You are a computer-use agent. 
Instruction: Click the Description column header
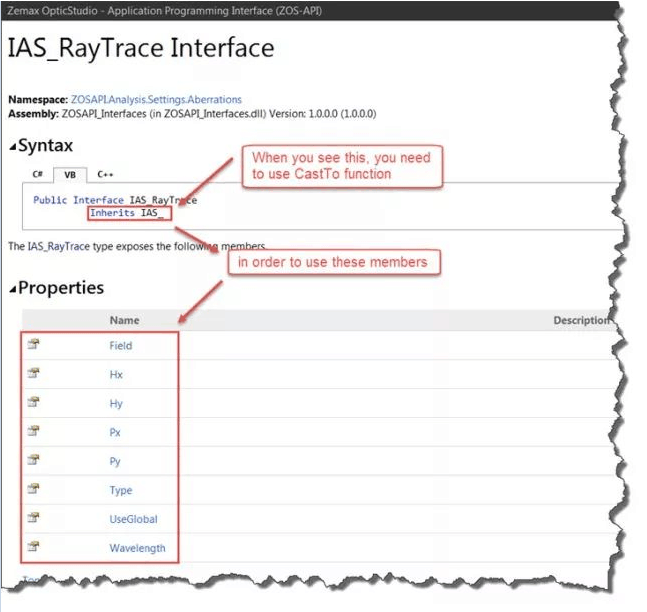coord(581,320)
